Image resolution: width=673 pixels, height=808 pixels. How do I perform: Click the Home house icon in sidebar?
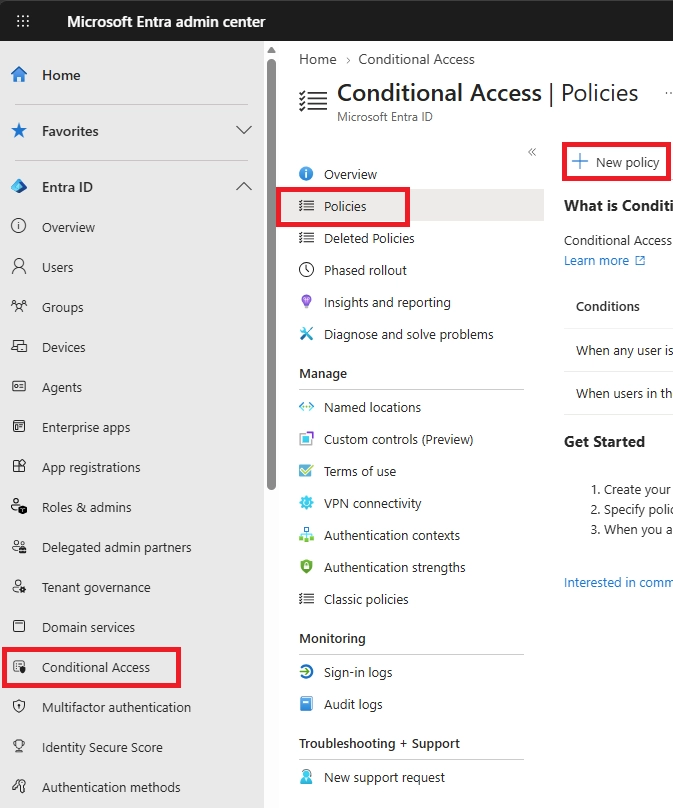19,75
